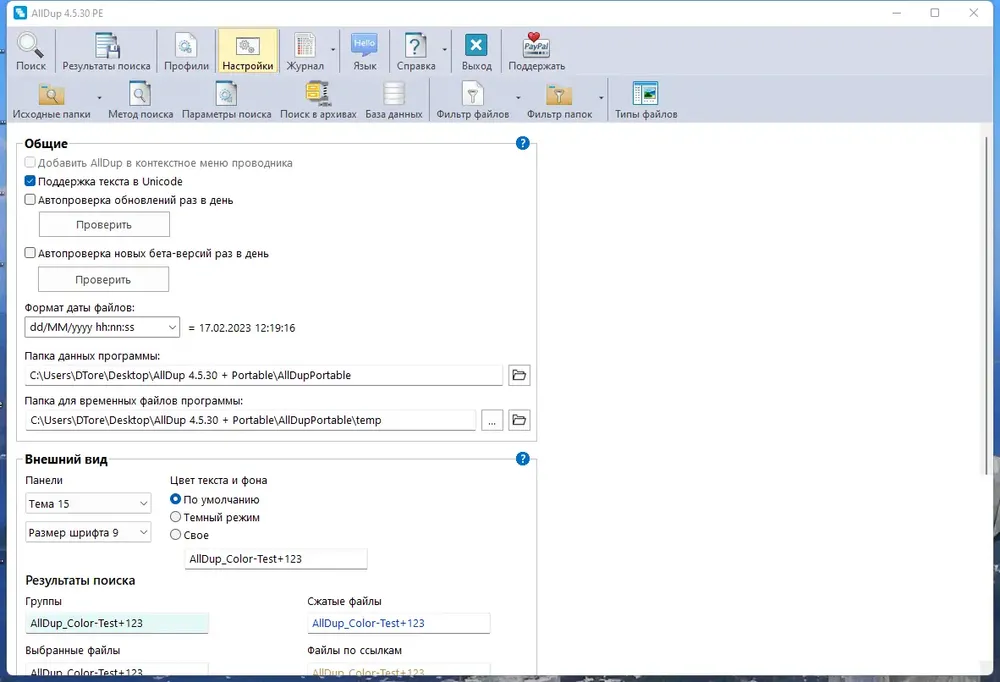The image size is (1000, 682).
Task: Click the Формат даты файлов label
Action: 80,308
